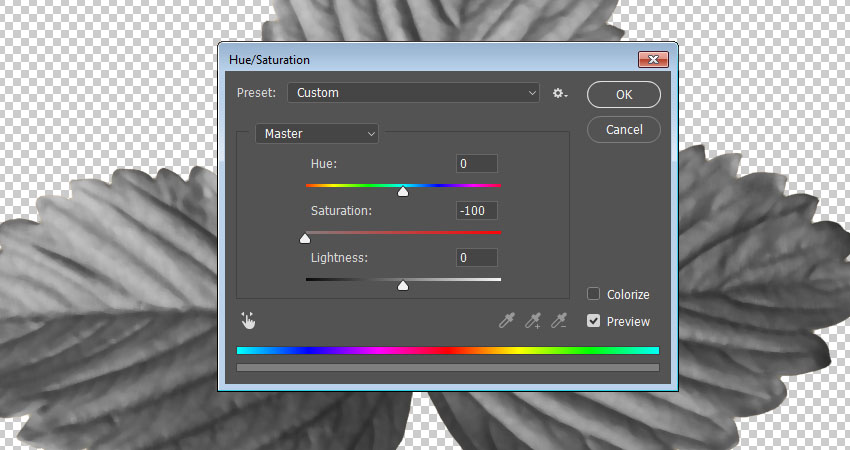Image resolution: width=850 pixels, height=450 pixels.
Task: Confirm changes with the OK button
Action: [624, 94]
